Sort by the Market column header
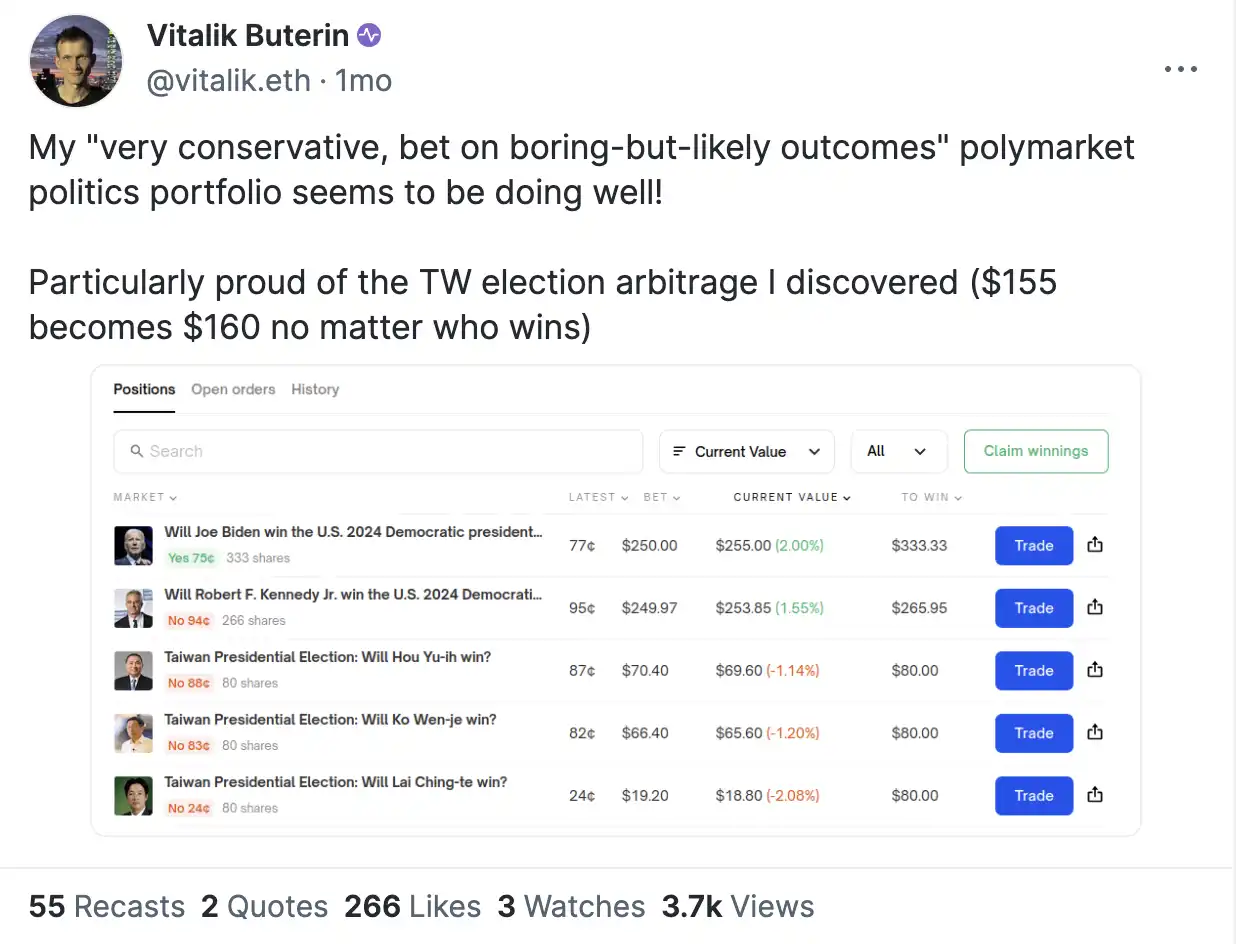Image resolution: width=1236 pixels, height=944 pixels. [x=145, y=497]
